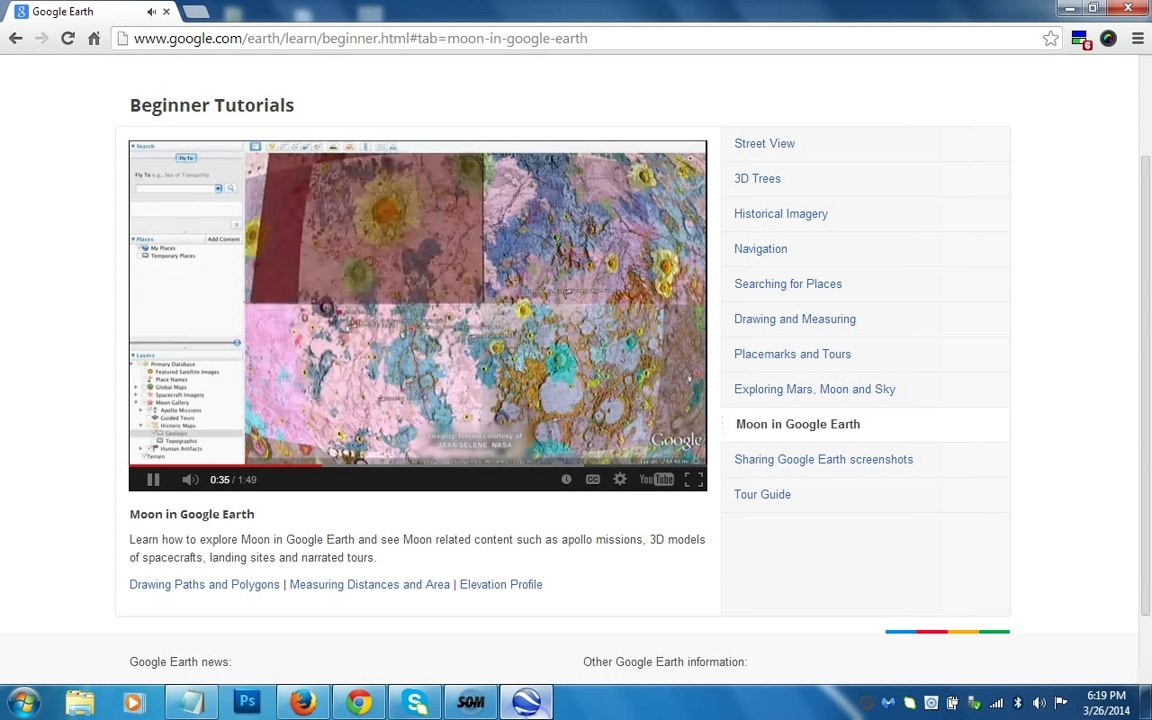Toggle closed captions on the video
This screenshot has width=1152, height=720.
coord(593,479)
